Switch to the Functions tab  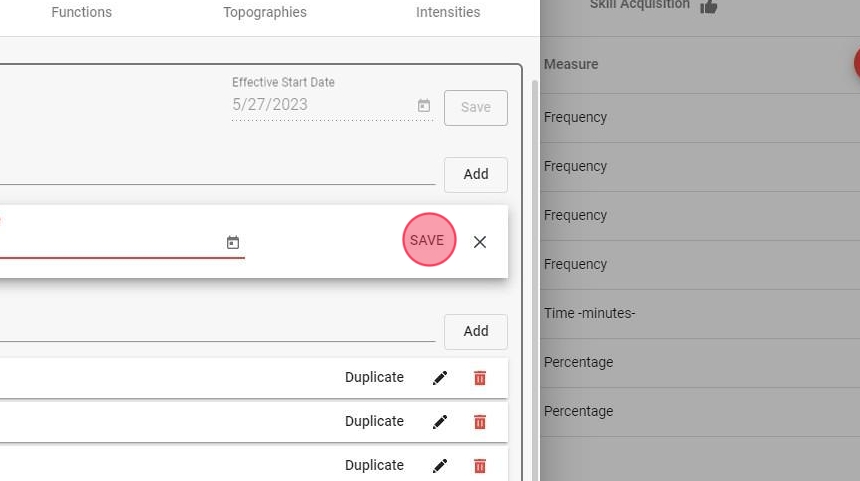[x=82, y=13]
